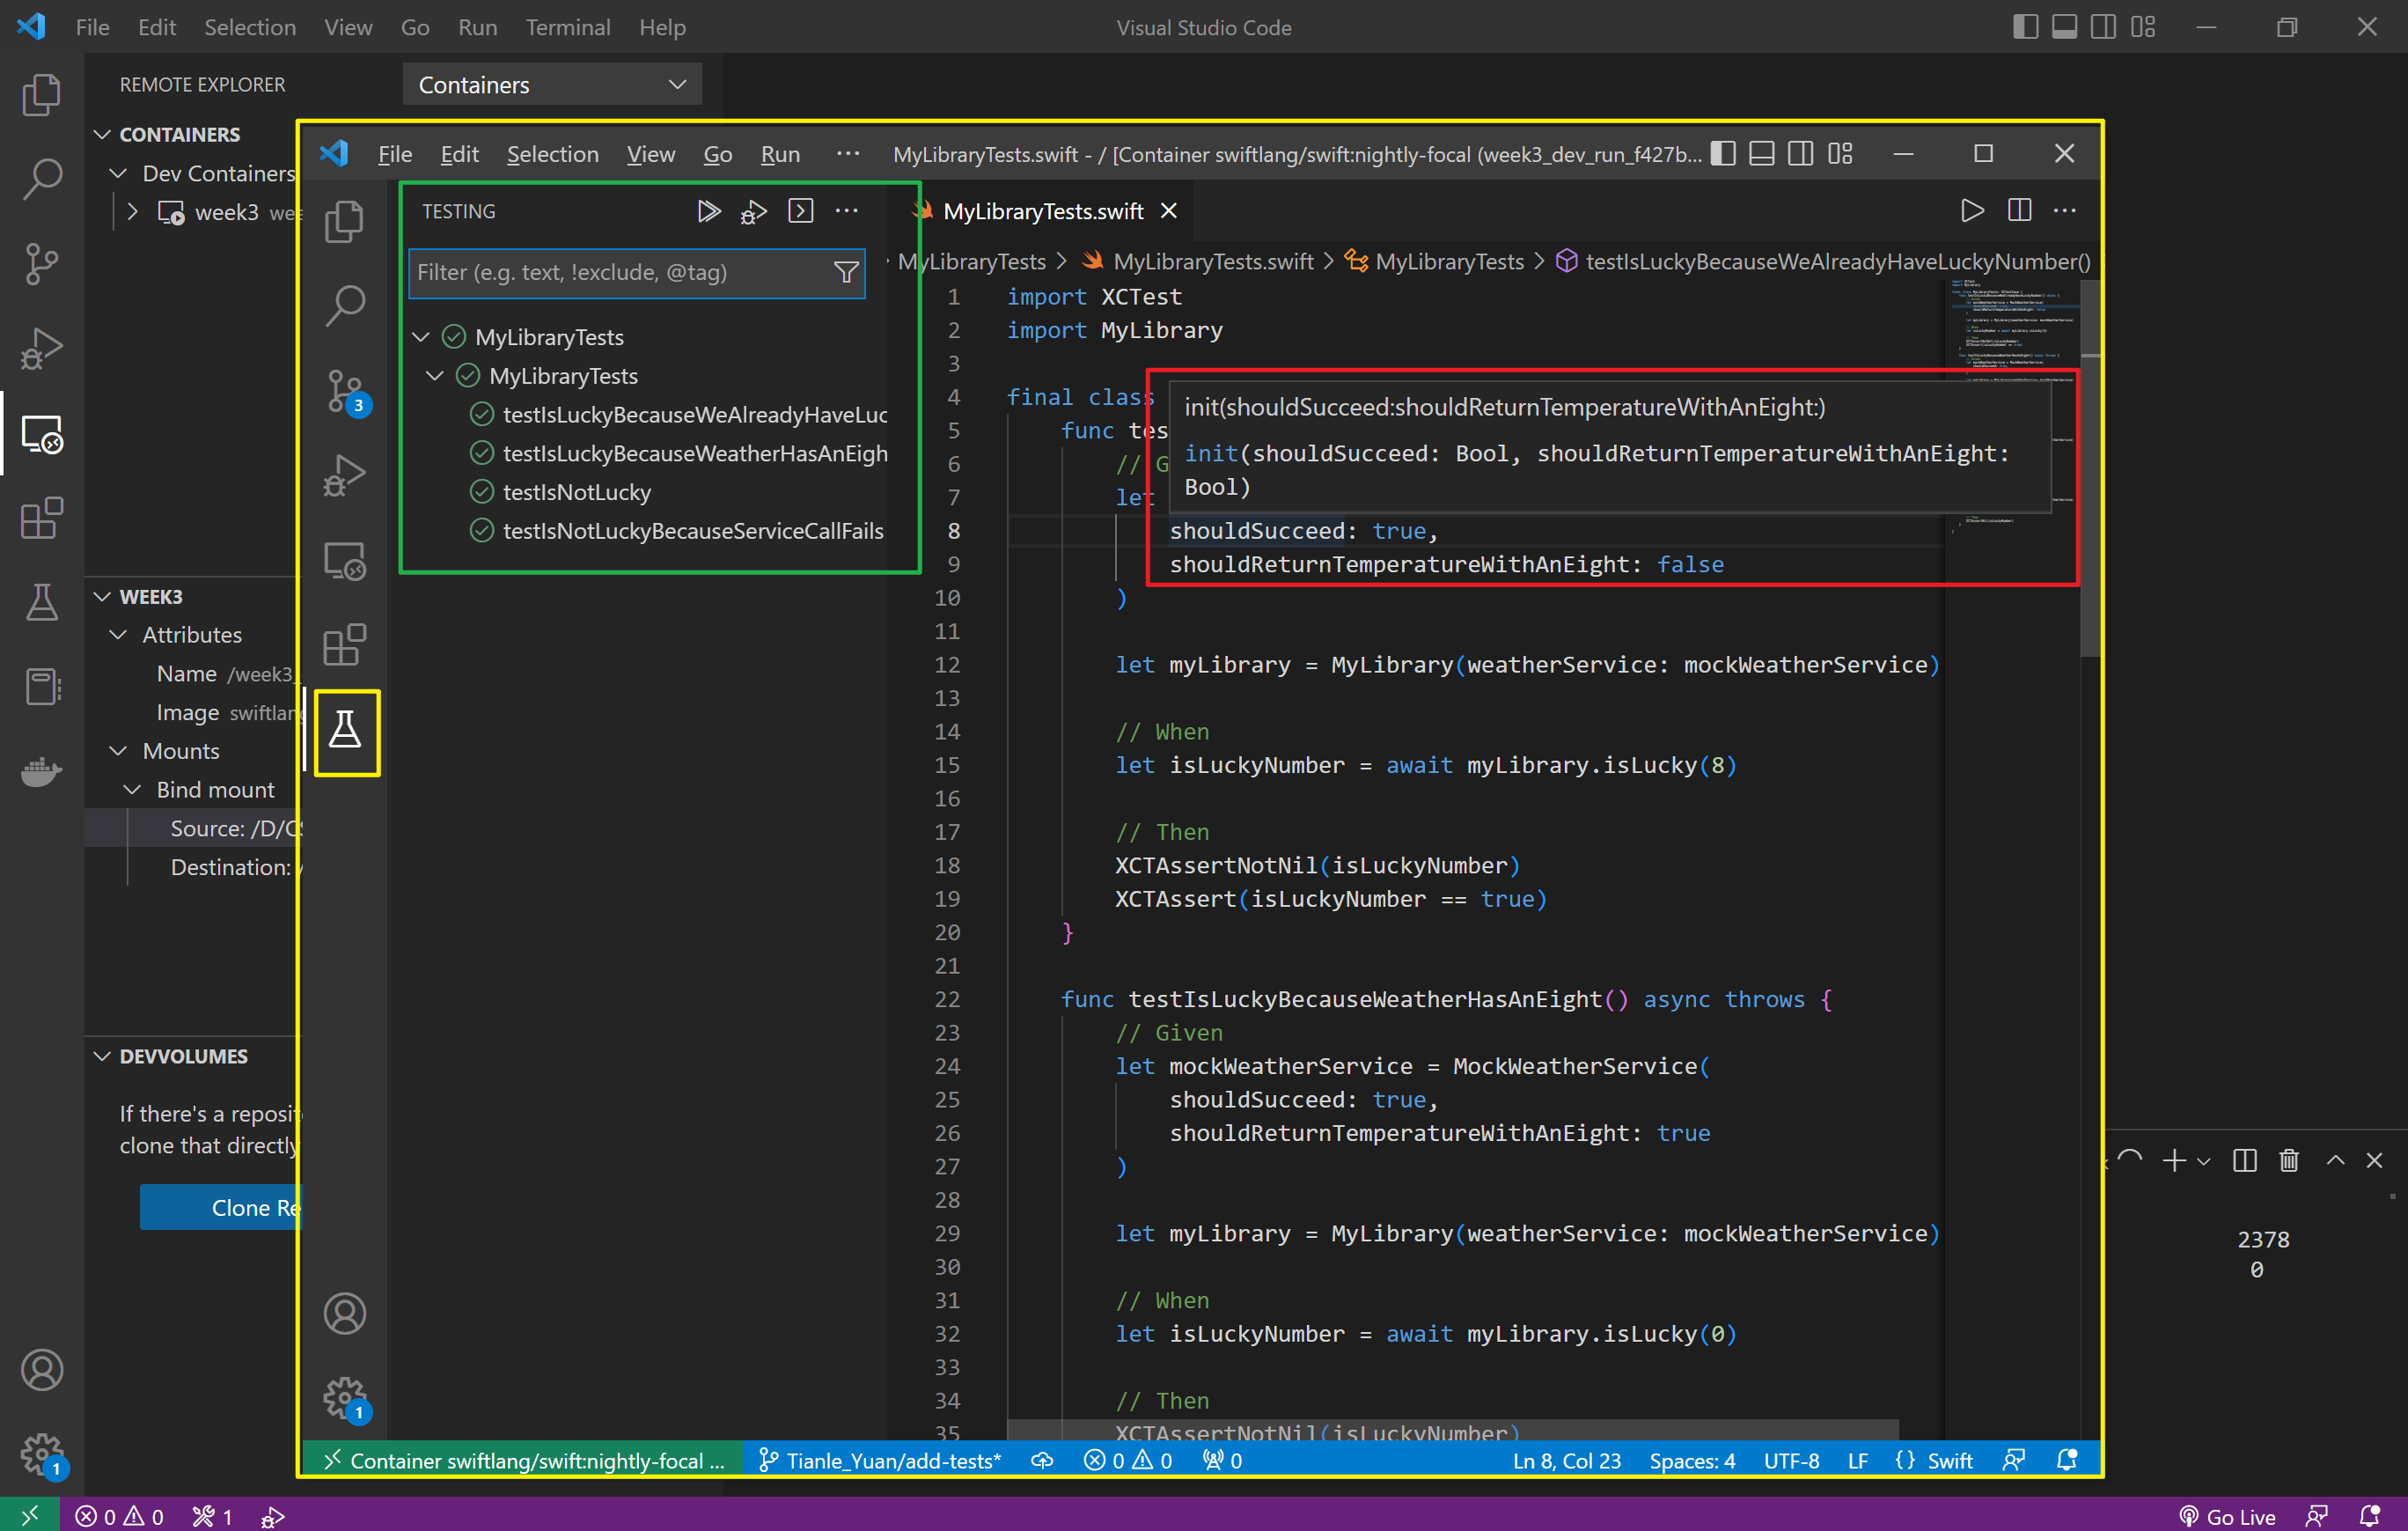Image resolution: width=2408 pixels, height=1531 pixels.
Task: Run the Swift file from editor title
Action: (x=1972, y=211)
